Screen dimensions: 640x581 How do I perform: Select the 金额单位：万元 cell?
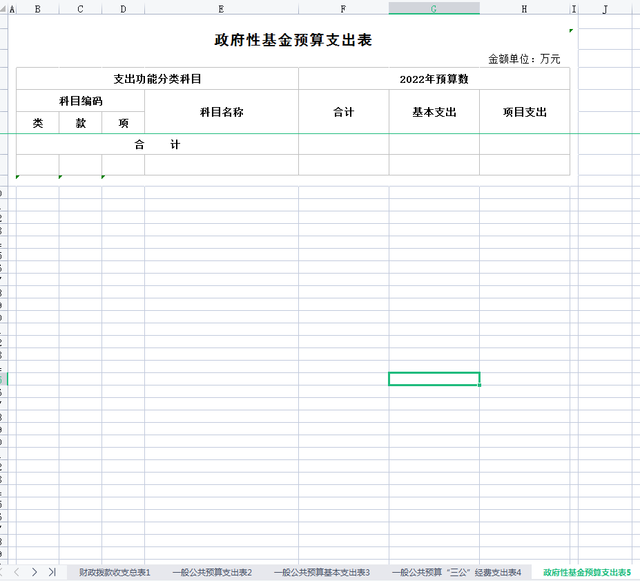click(x=523, y=59)
